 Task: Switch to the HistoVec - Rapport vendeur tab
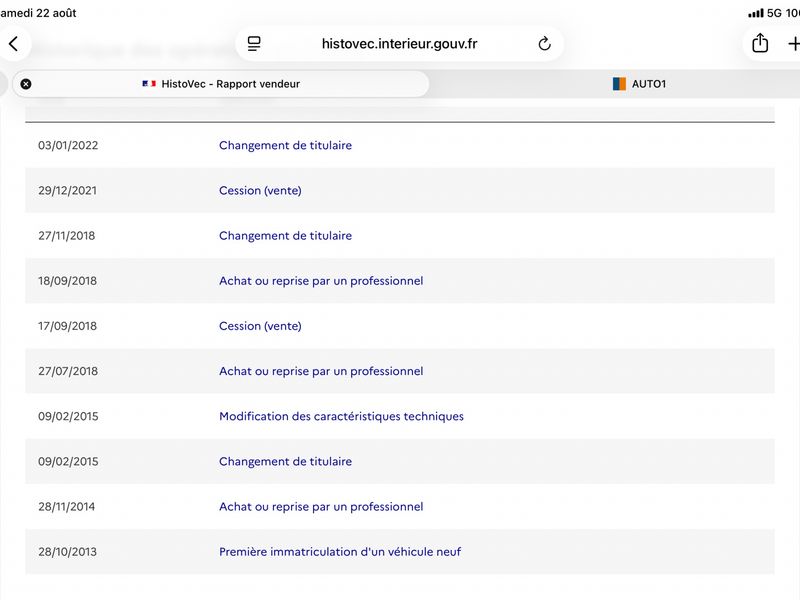(220, 84)
